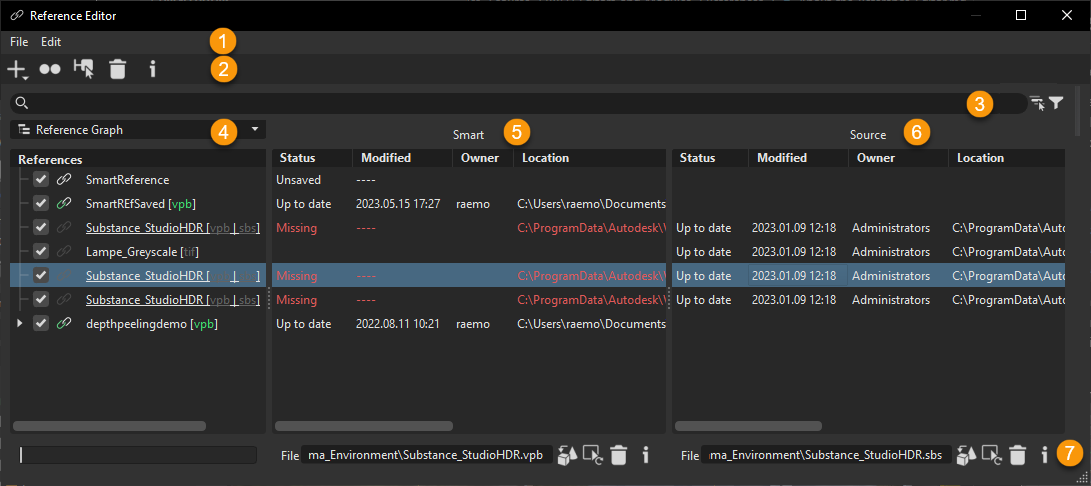Click the 'Unsaved' status cell
The width and height of the screenshot is (1091, 486).
[298, 180]
